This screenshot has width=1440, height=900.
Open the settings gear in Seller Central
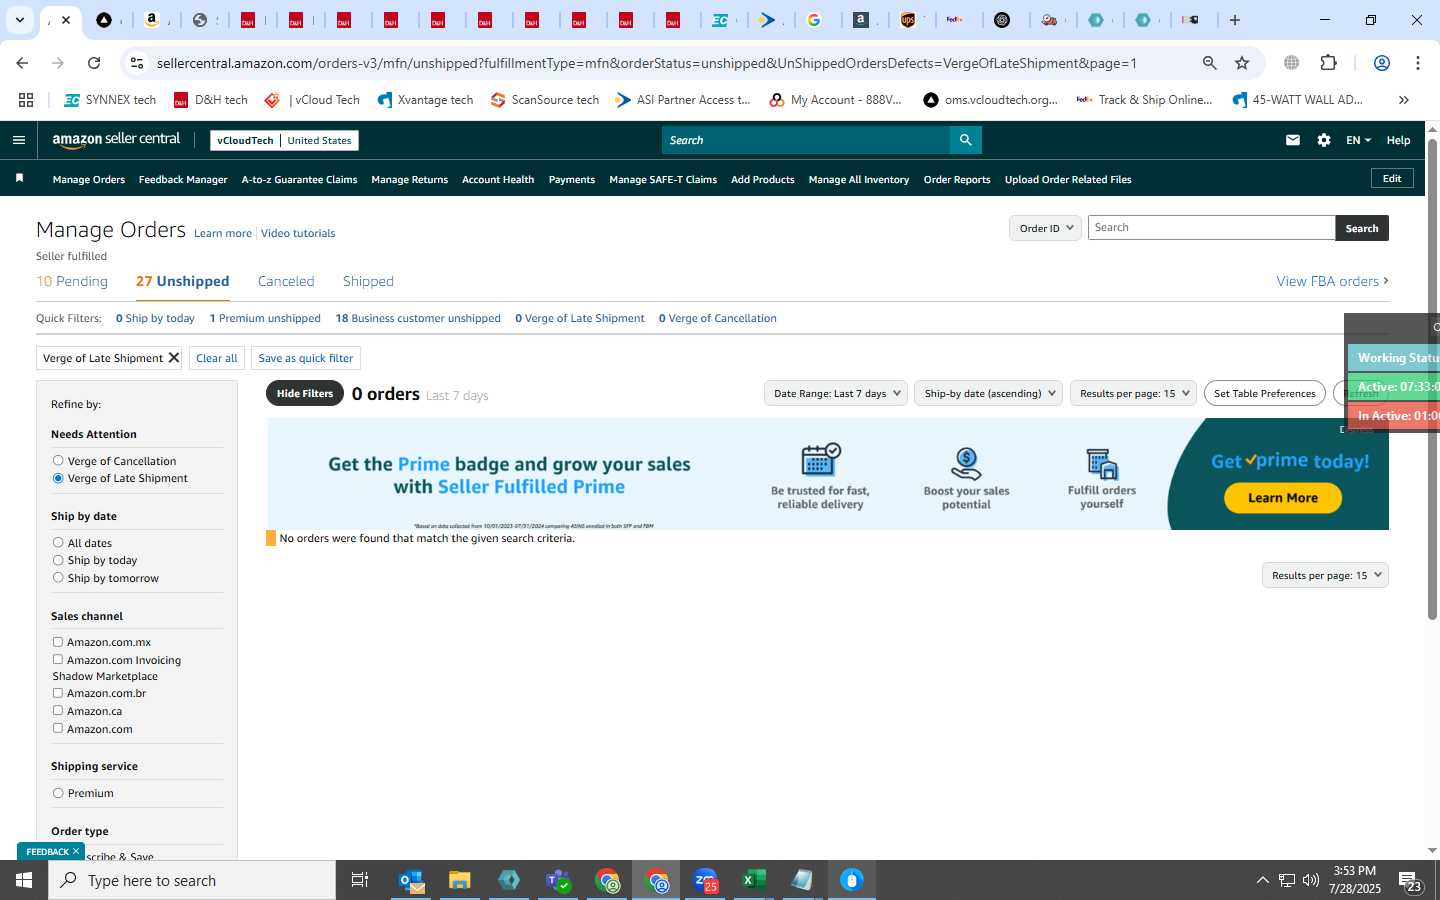(x=1324, y=140)
